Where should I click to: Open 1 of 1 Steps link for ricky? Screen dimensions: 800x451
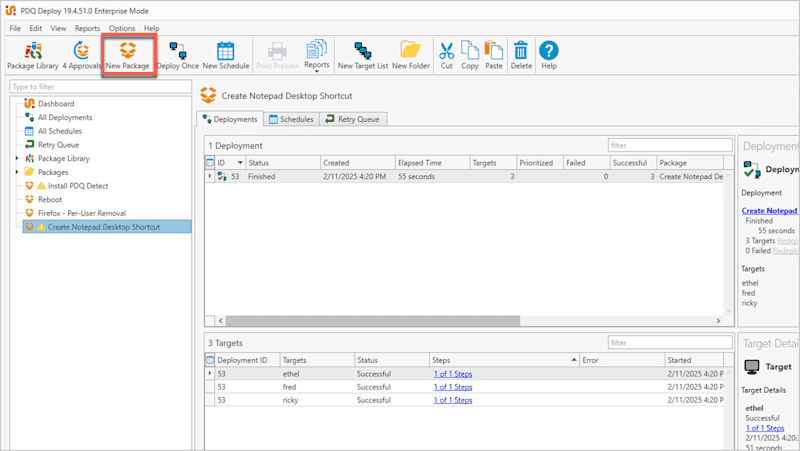tap(453, 400)
